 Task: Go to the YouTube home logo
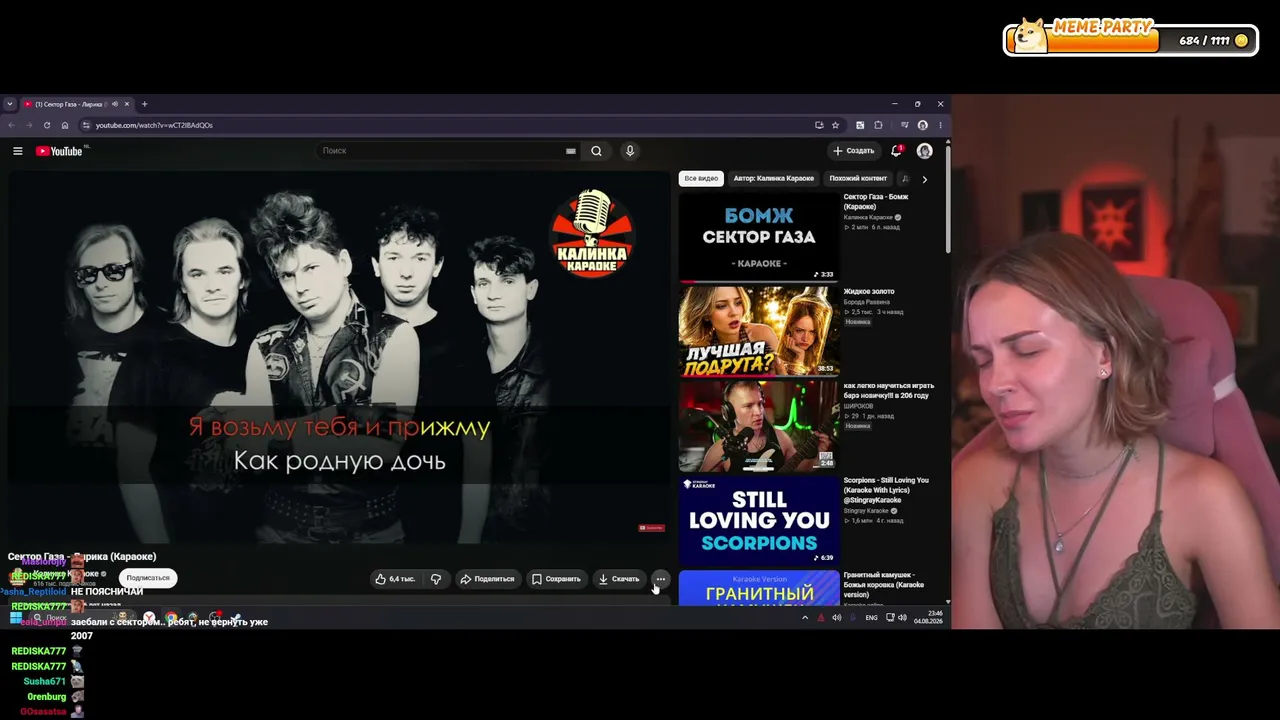[59, 151]
